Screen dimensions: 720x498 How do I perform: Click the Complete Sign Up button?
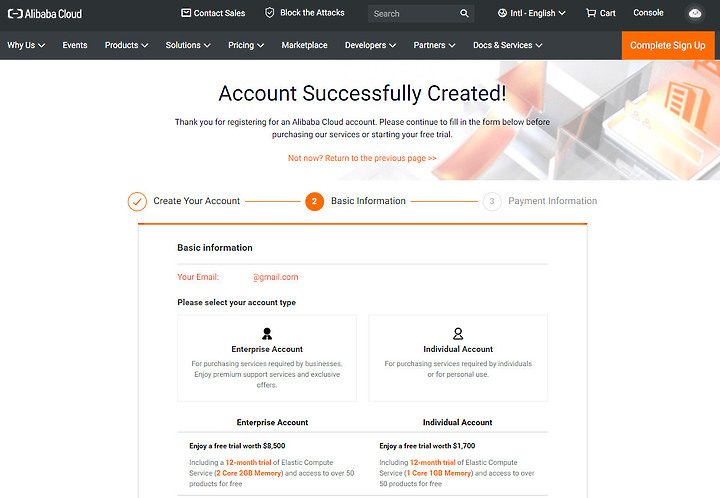668,45
